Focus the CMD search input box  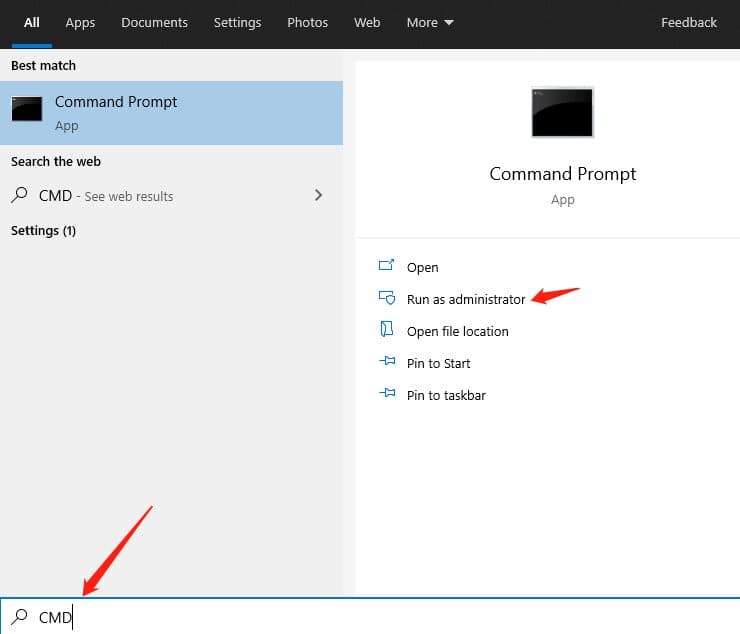tap(370, 617)
